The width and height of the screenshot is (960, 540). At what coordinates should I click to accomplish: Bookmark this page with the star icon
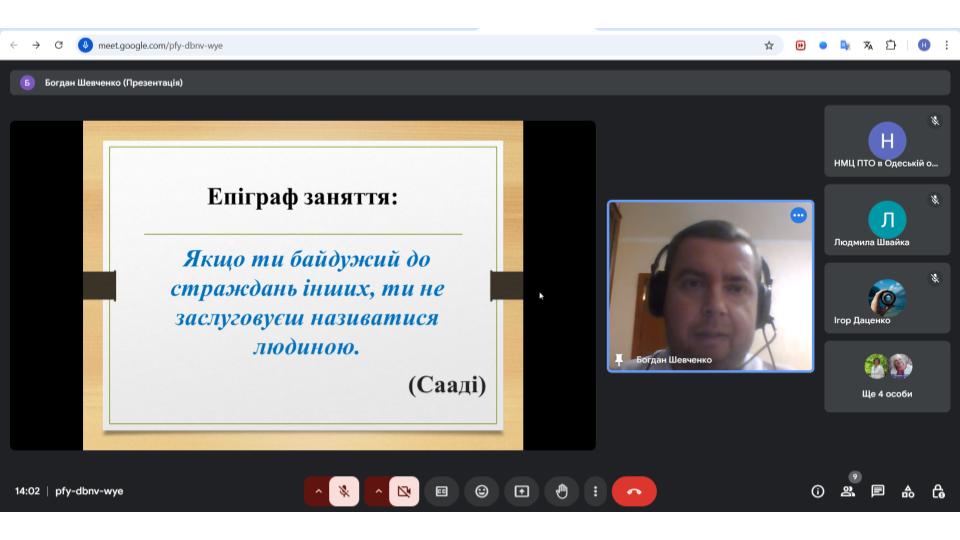(769, 45)
